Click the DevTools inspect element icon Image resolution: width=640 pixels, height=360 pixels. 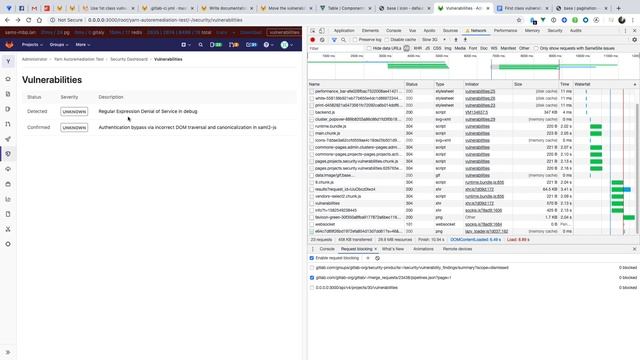point(313,31)
